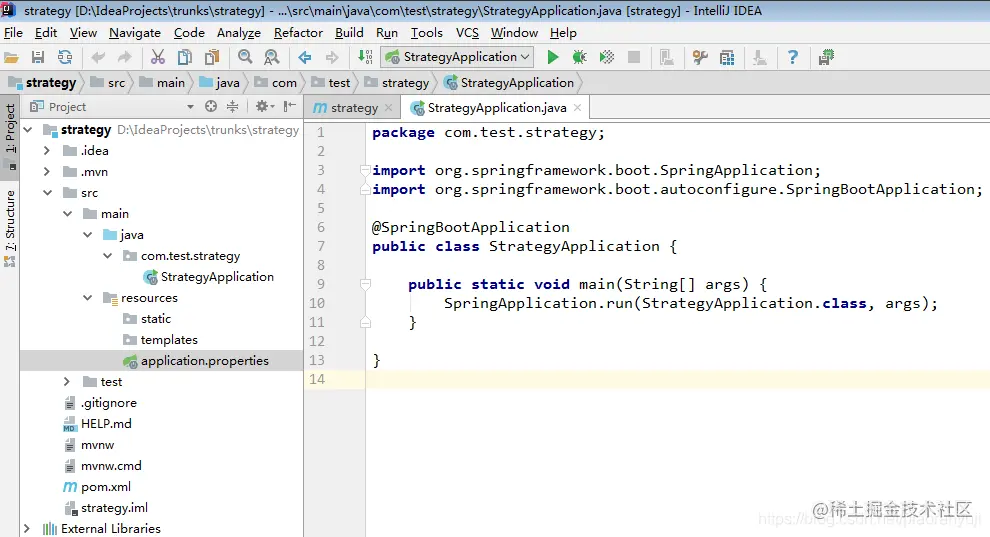Viewport: 990px width, 537px height.
Task: Click the Synchronize toolbar icon
Action: [x=65, y=57]
